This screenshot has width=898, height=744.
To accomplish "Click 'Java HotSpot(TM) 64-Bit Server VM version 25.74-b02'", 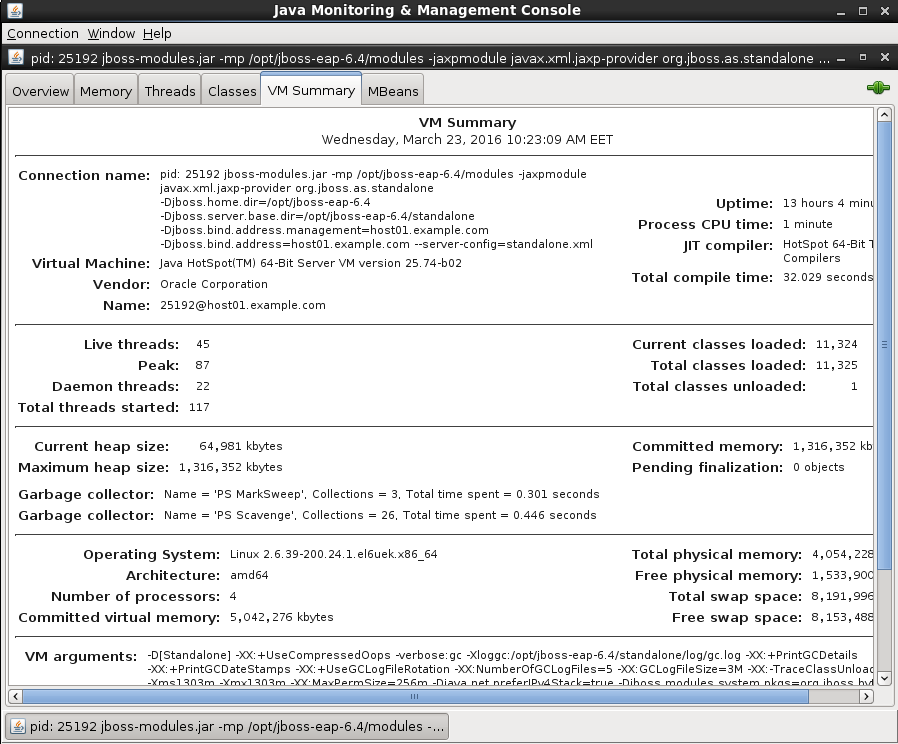I will tap(311, 263).
